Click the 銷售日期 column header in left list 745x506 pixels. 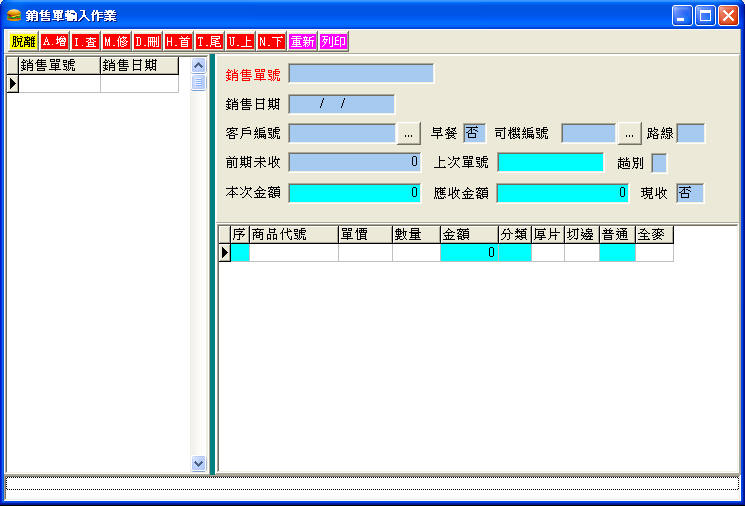point(140,66)
